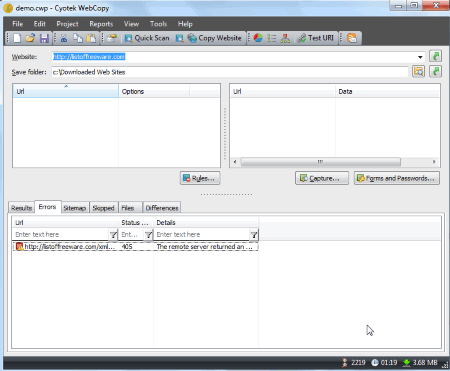The width and height of the screenshot is (450, 371).
Task: Cut selection with the scissors icon
Action: pyautogui.click(x=64, y=38)
